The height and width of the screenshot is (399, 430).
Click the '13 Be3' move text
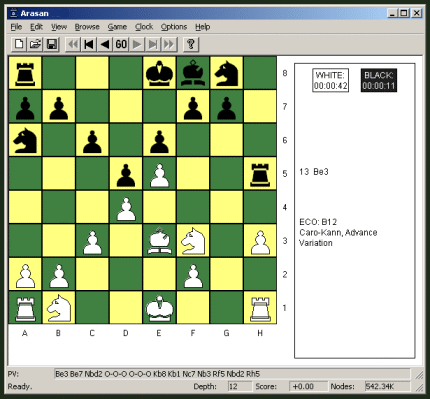click(314, 172)
